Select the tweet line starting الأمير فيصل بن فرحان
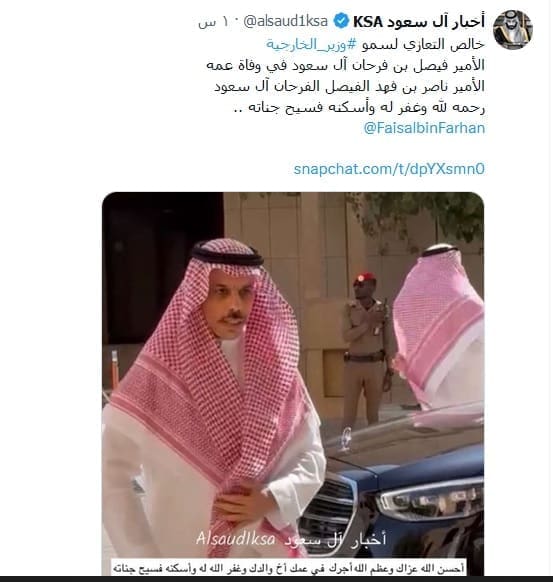 (x=346, y=65)
